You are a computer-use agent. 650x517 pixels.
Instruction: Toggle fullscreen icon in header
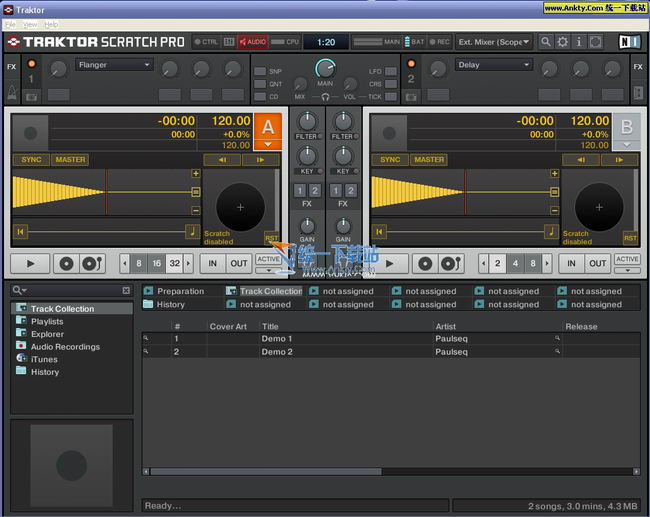pos(596,42)
